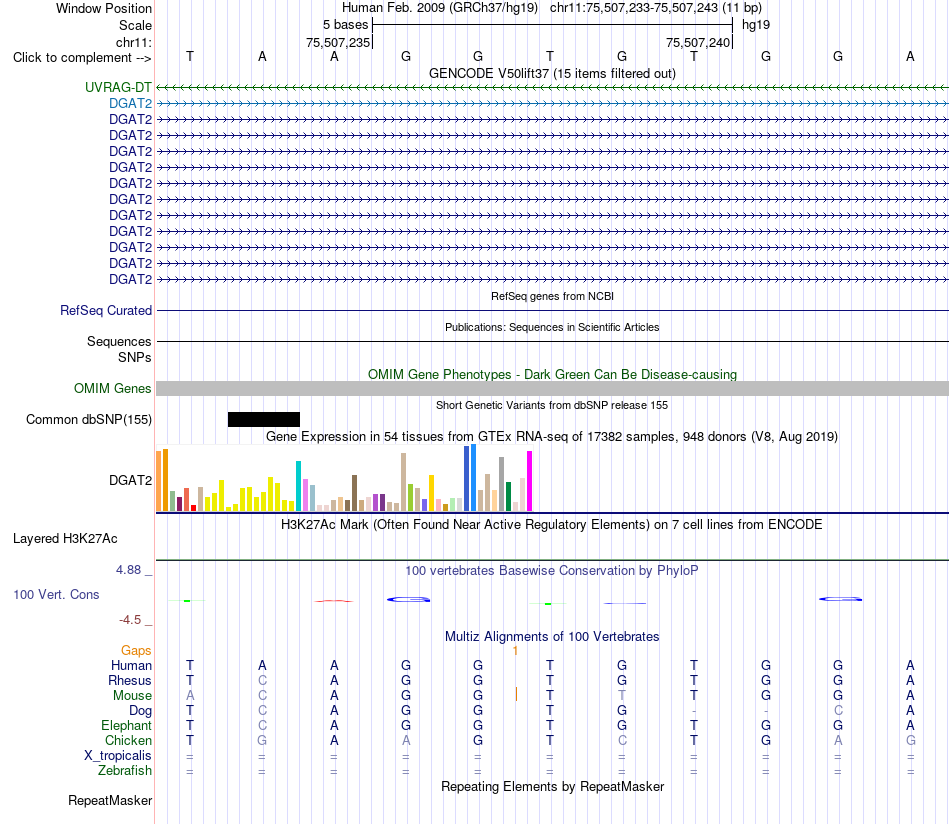950x824 pixels.
Task: Open GENCODE V50lift37 track title
Action: 552,73
